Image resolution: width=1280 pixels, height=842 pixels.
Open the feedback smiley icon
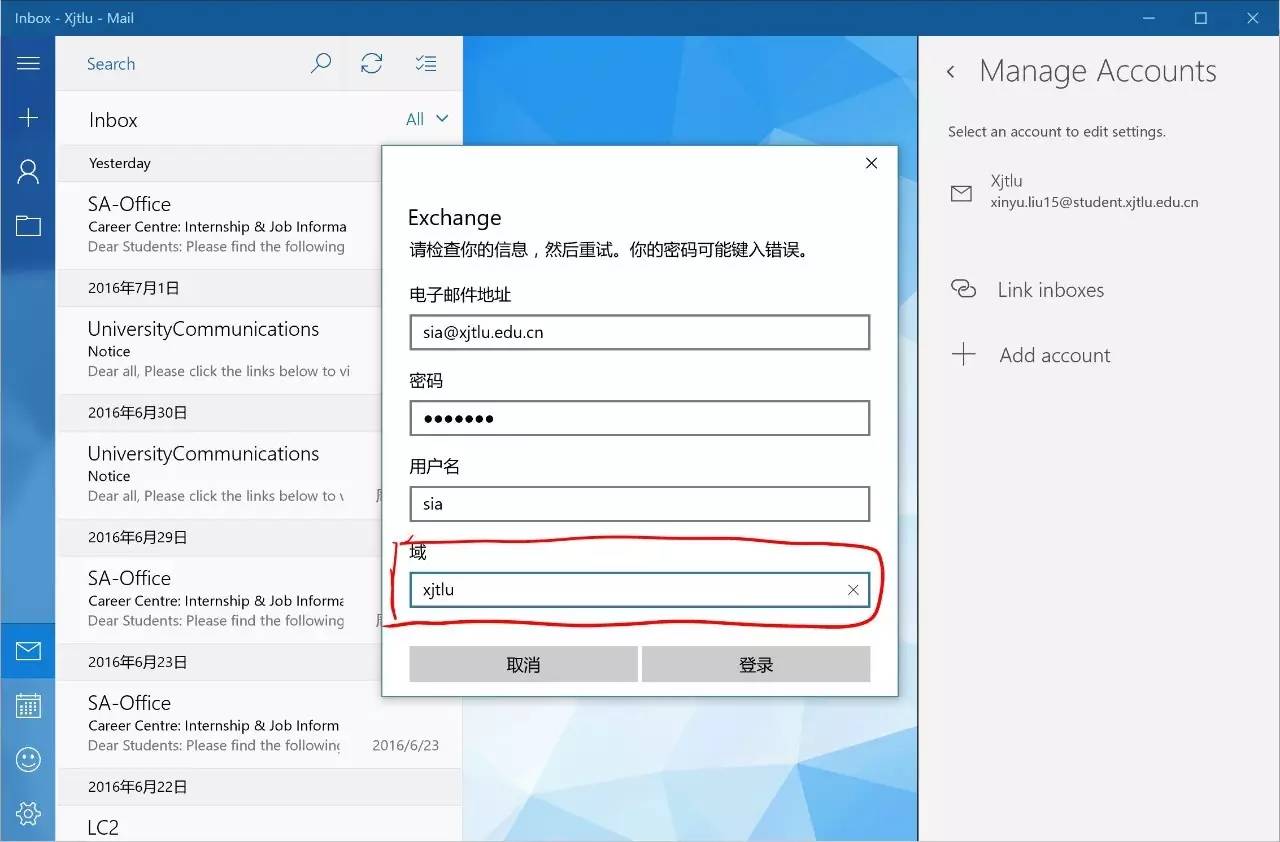[28, 759]
